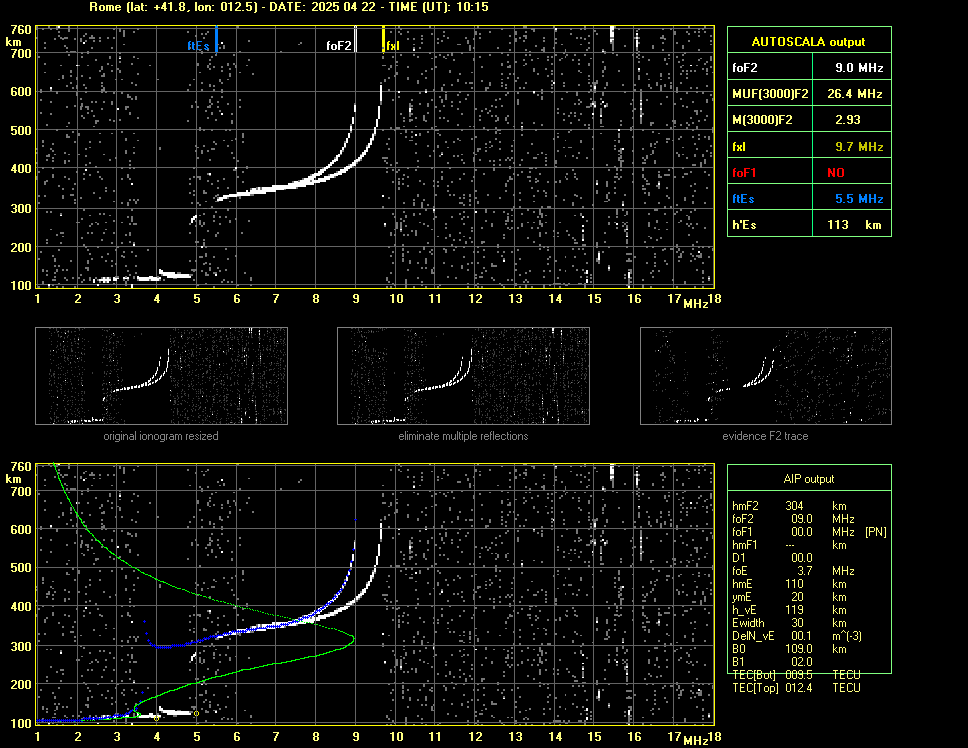Viewport: 968px width, 748px height.
Task: Click the white foF2 marker on top ionogram
Action: (355, 39)
